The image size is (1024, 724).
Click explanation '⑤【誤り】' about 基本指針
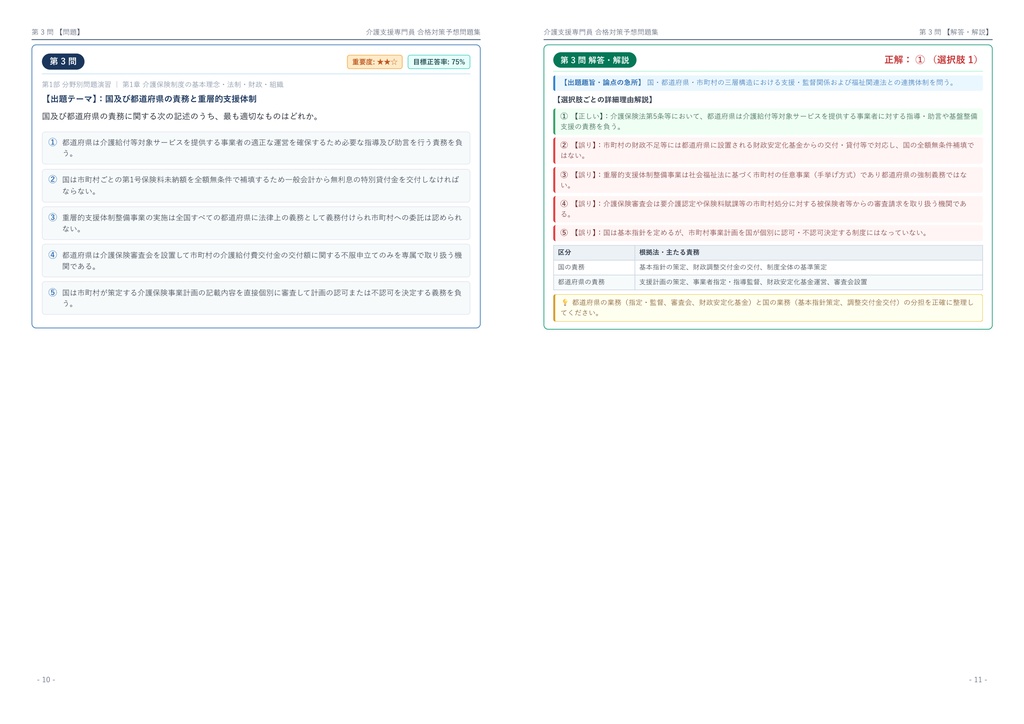point(768,232)
